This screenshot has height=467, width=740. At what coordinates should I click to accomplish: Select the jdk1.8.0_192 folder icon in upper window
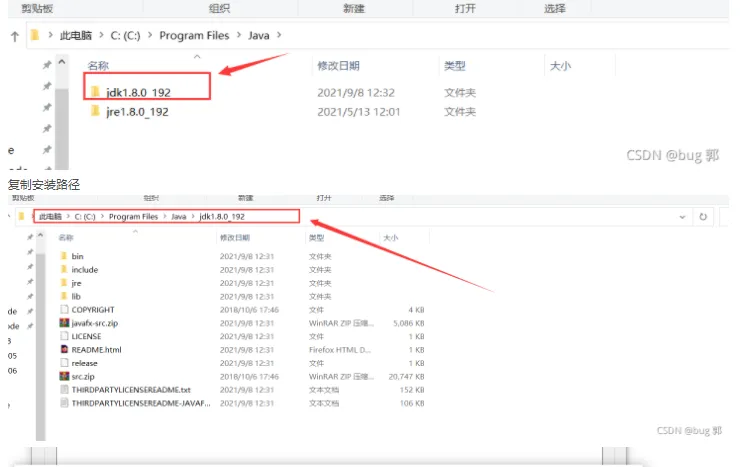(95, 92)
